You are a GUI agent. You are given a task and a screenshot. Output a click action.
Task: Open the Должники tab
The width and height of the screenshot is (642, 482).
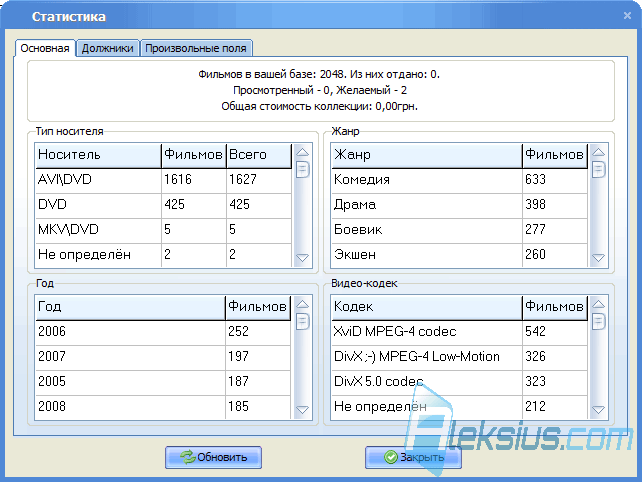point(108,48)
